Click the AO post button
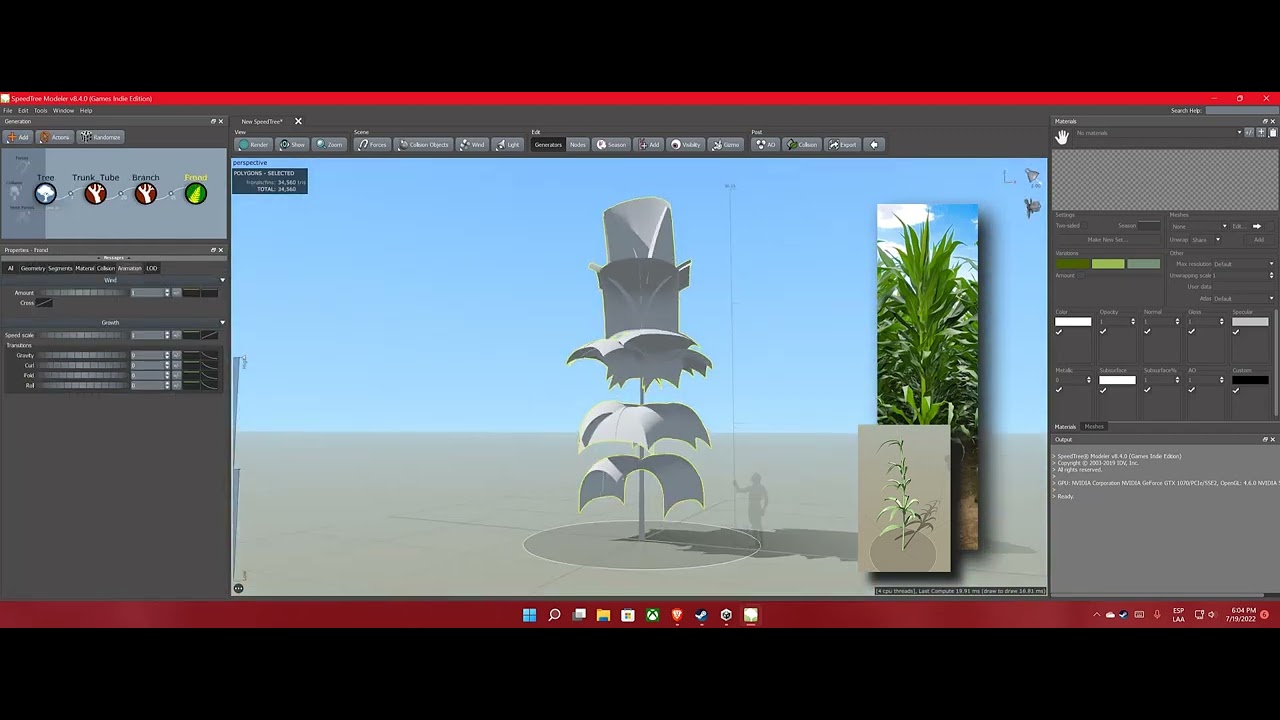The image size is (1280, 720). [766, 145]
